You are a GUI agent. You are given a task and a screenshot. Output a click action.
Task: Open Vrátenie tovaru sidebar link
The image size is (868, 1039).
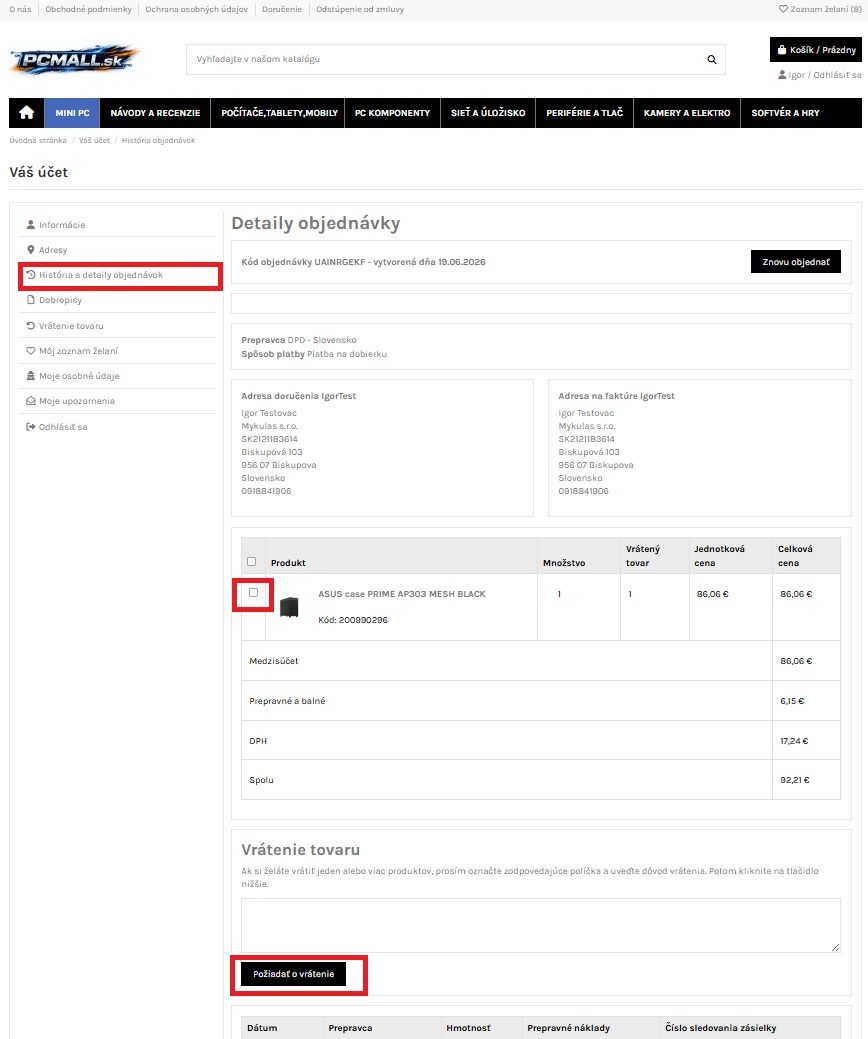[x=71, y=326]
